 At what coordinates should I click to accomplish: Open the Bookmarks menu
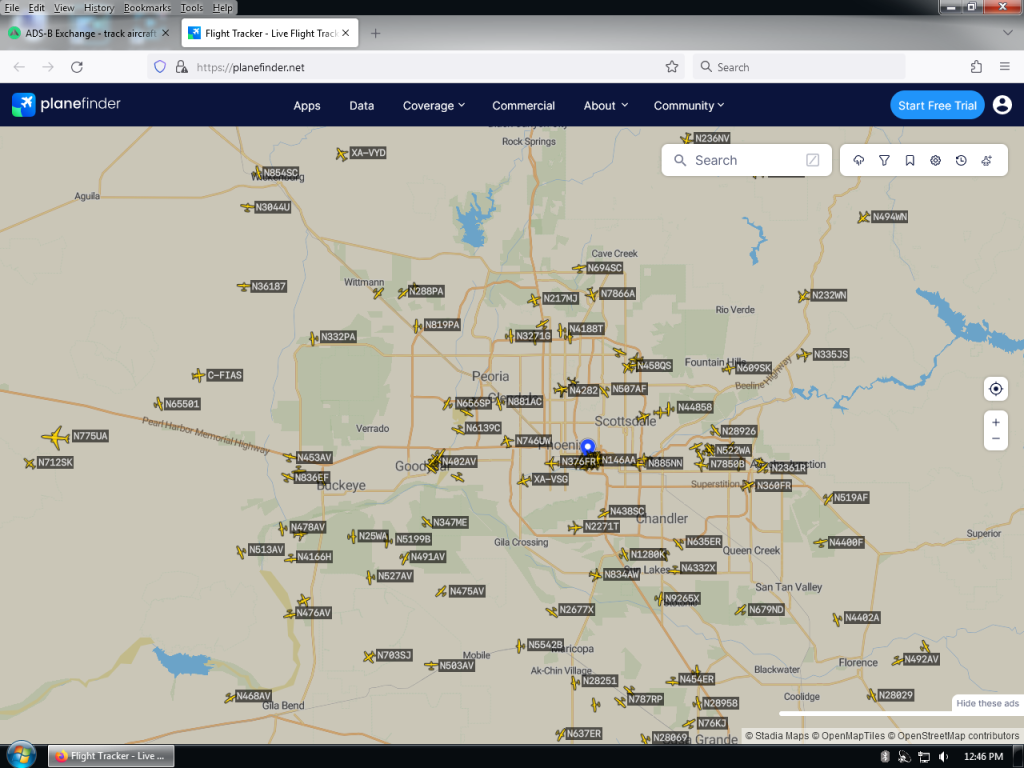coord(147,8)
